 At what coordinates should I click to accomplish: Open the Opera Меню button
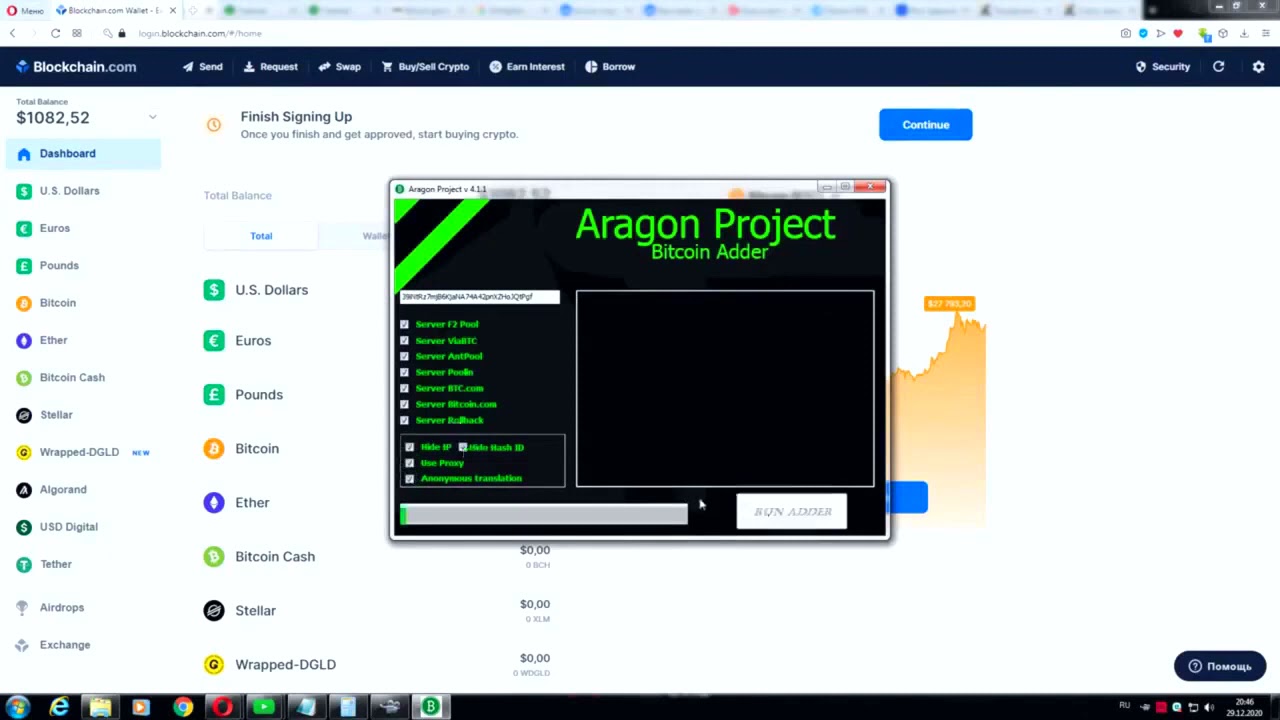(x=24, y=10)
